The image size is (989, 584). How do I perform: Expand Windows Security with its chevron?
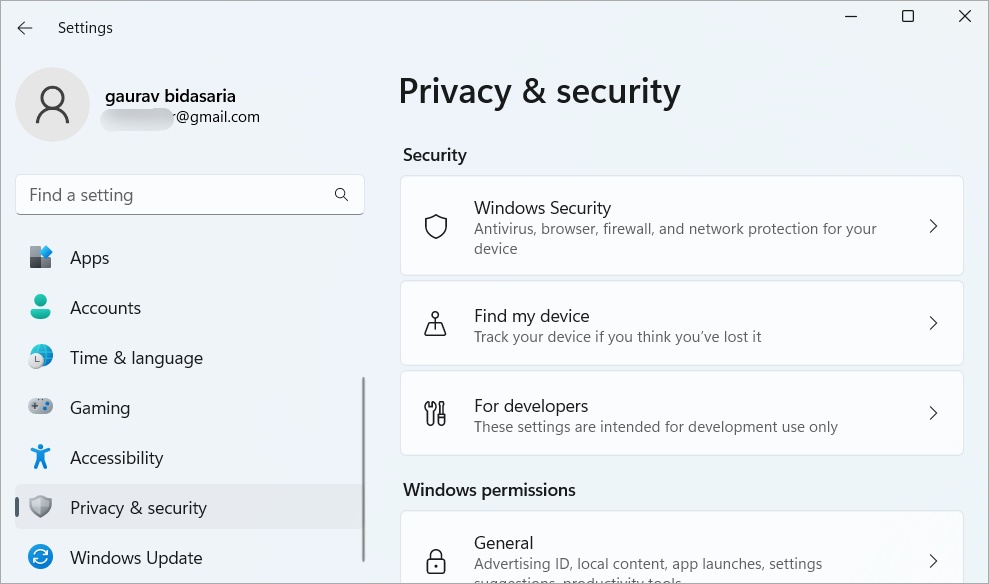click(933, 227)
